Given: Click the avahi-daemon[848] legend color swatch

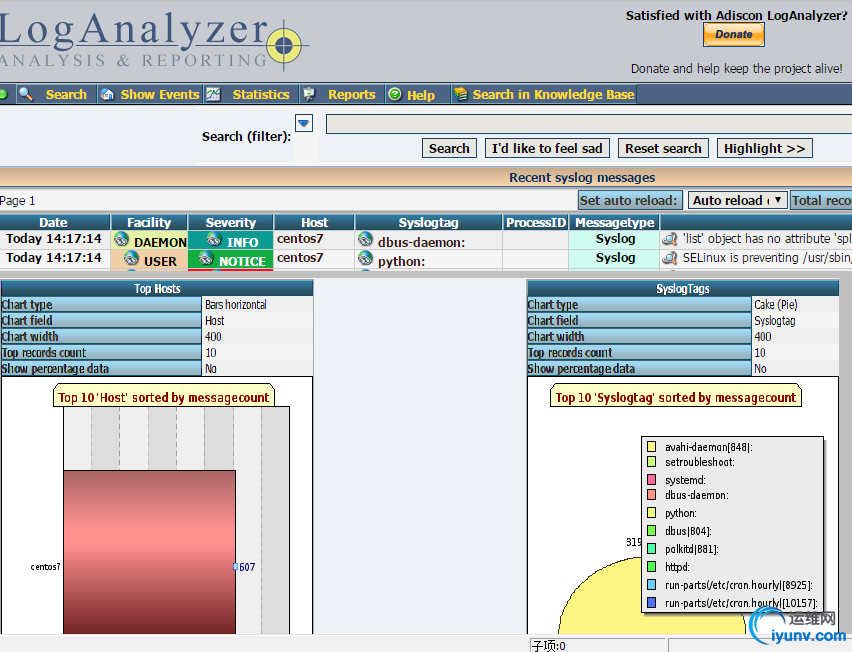Looking at the screenshot, I should click(x=651, y=447).
